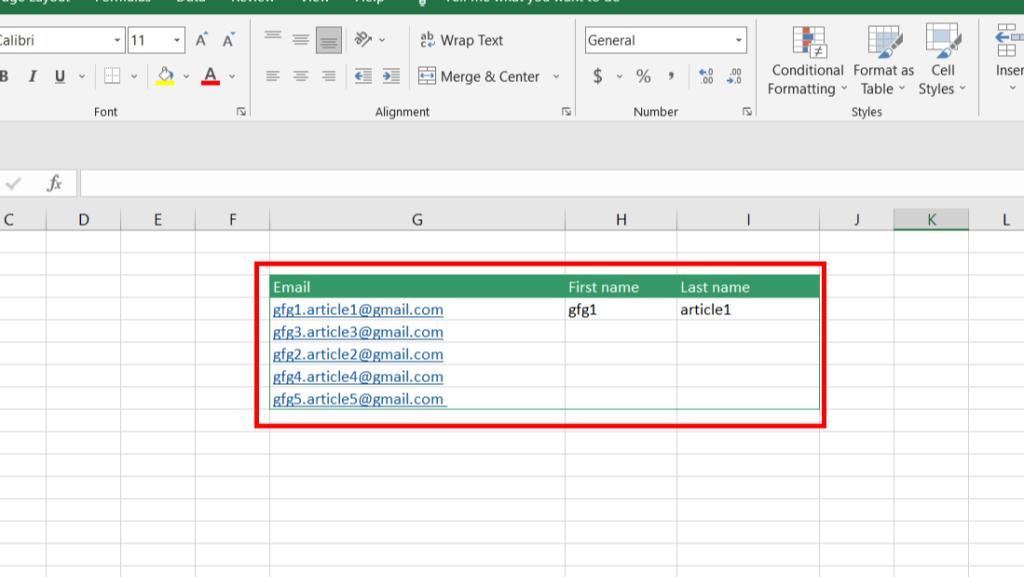Toggle Italic formatting
1024x577 pixels.
click(32, 76)
